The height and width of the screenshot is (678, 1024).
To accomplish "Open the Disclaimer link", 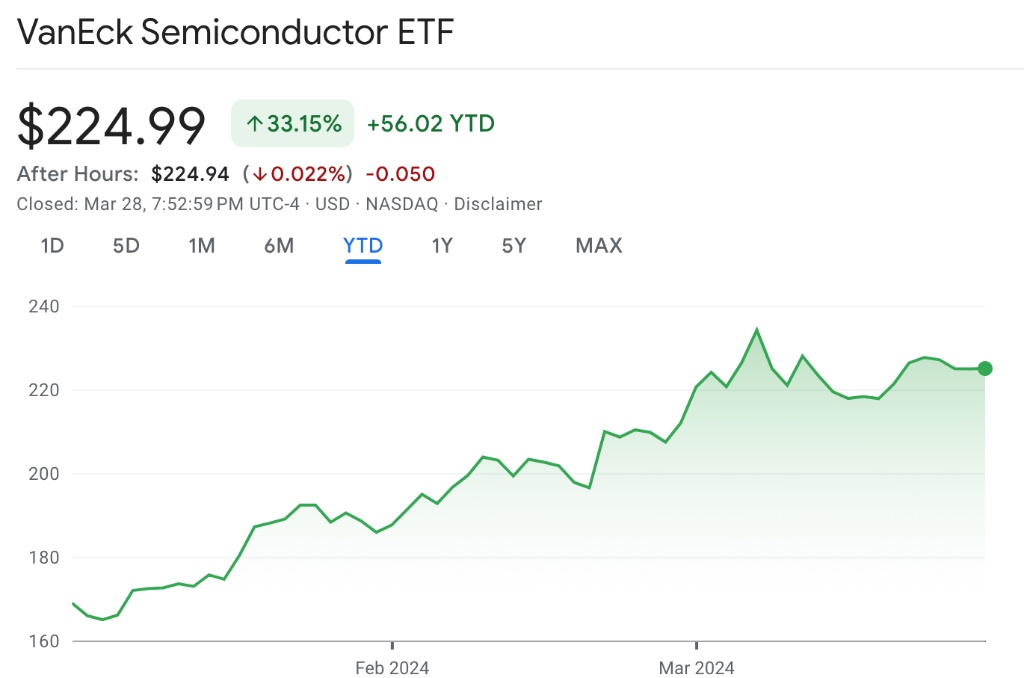I will coord(498,204).
